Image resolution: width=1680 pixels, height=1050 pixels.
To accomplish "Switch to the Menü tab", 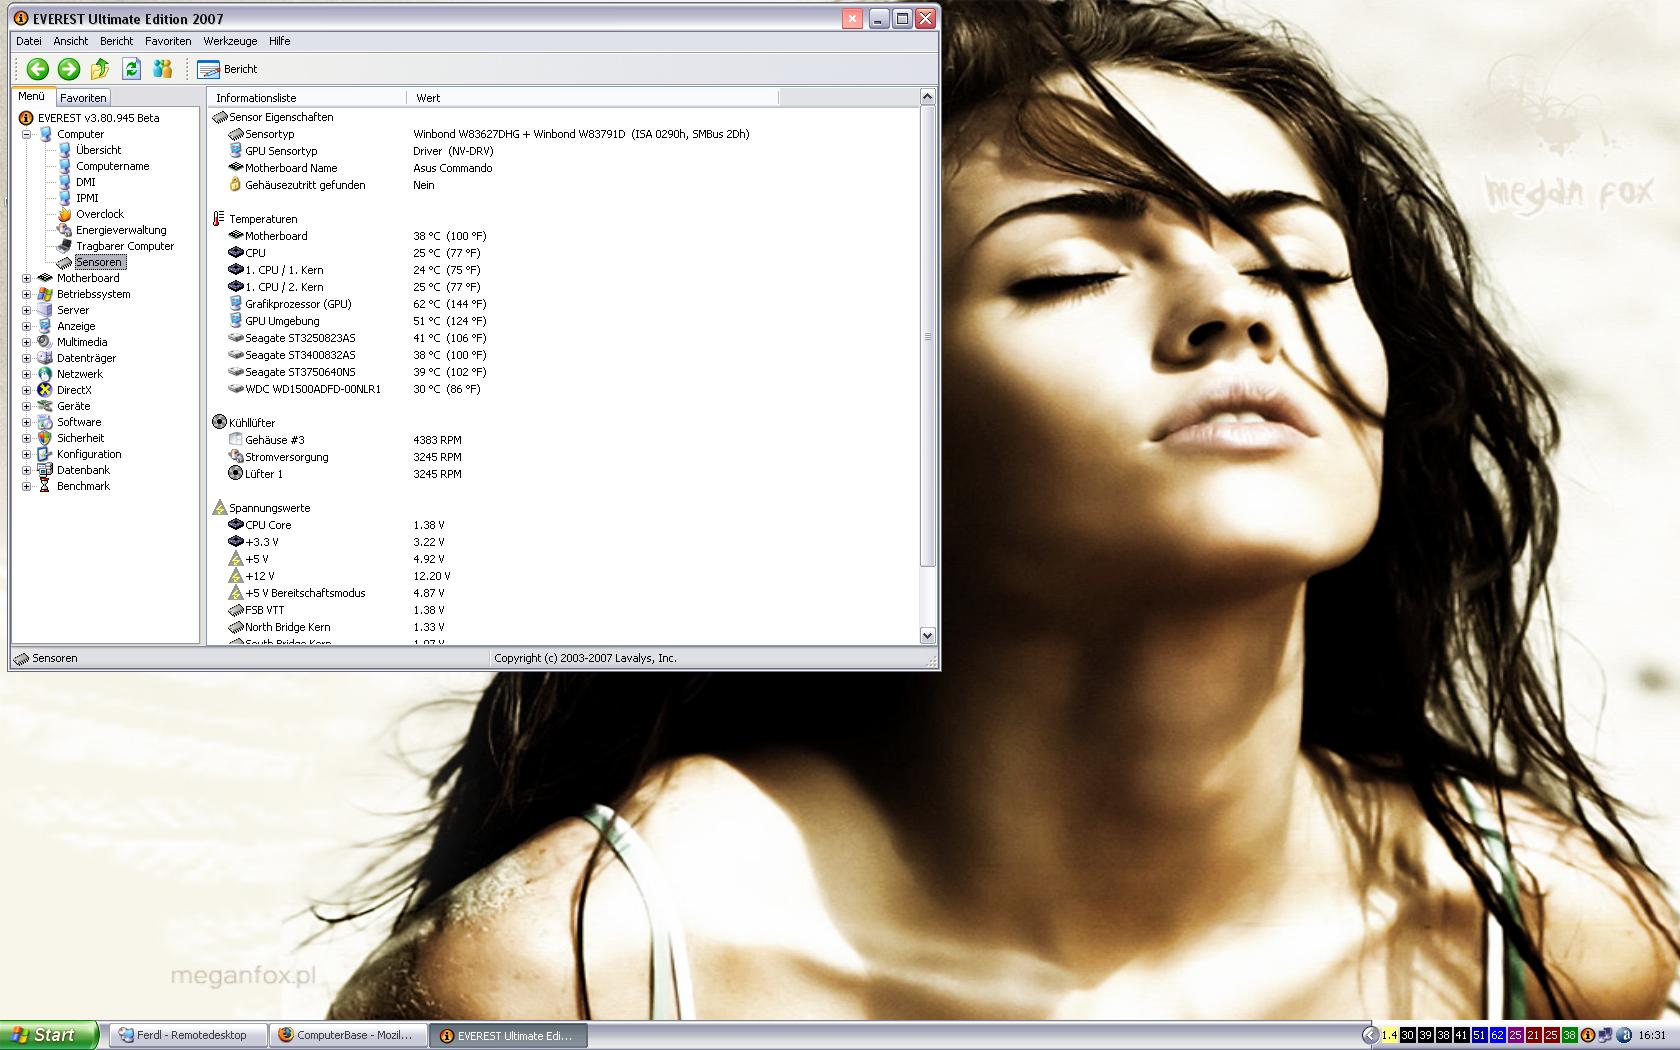I will click(32, 97).
